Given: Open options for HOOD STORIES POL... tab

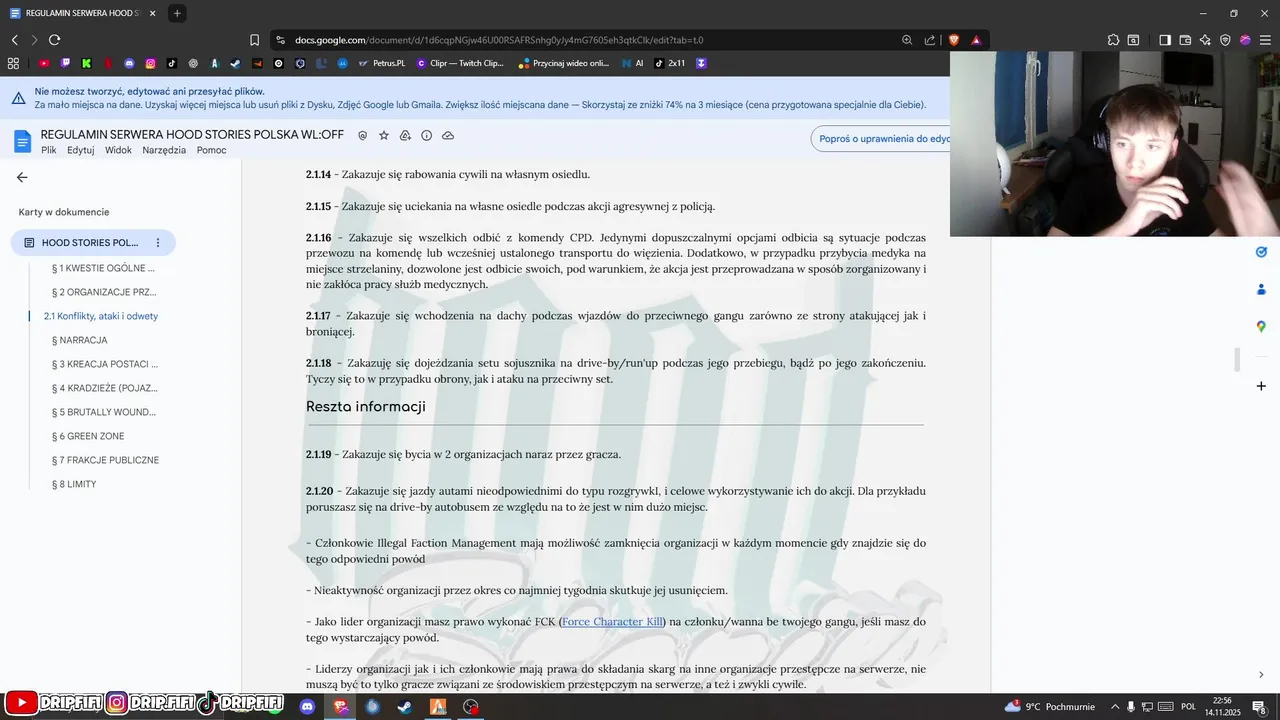Looking at the screenshot, I should pos(158,243).
